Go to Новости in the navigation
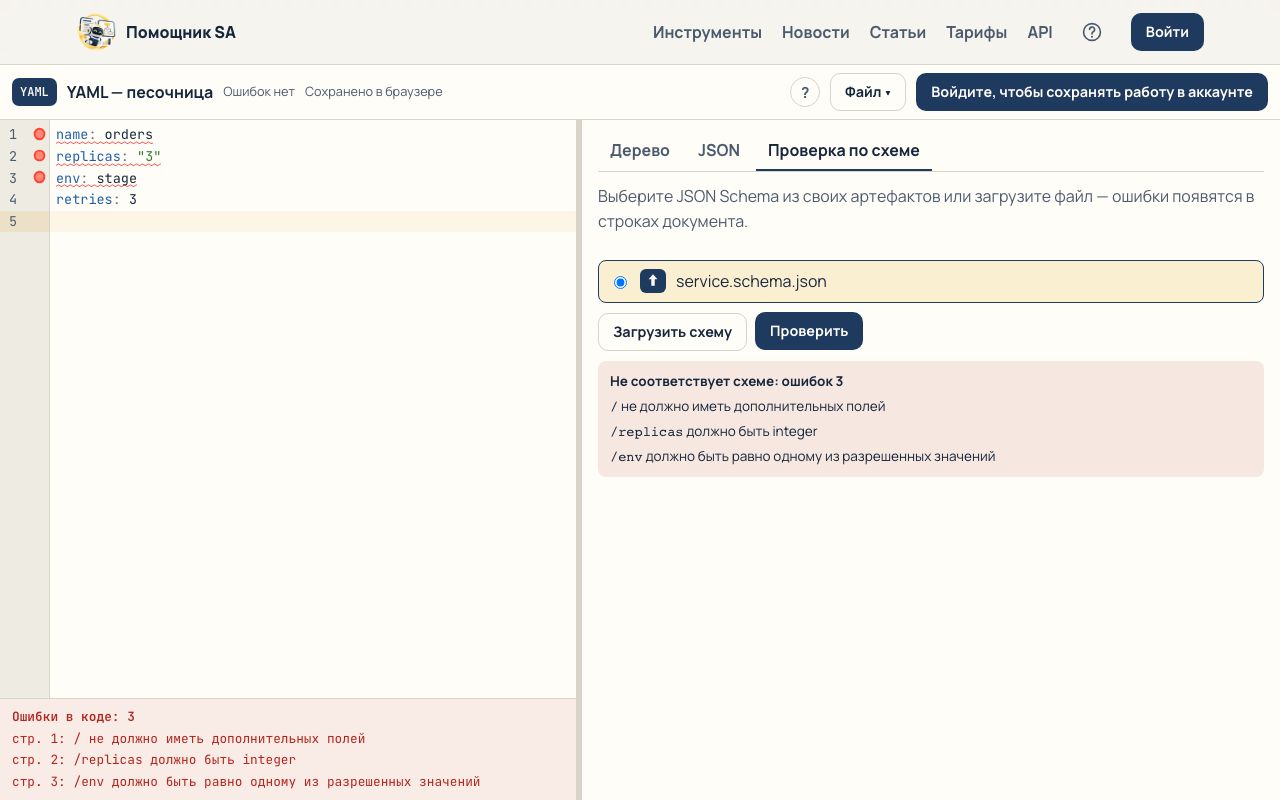The image size is (1280, 800). [x=816, y=32]
